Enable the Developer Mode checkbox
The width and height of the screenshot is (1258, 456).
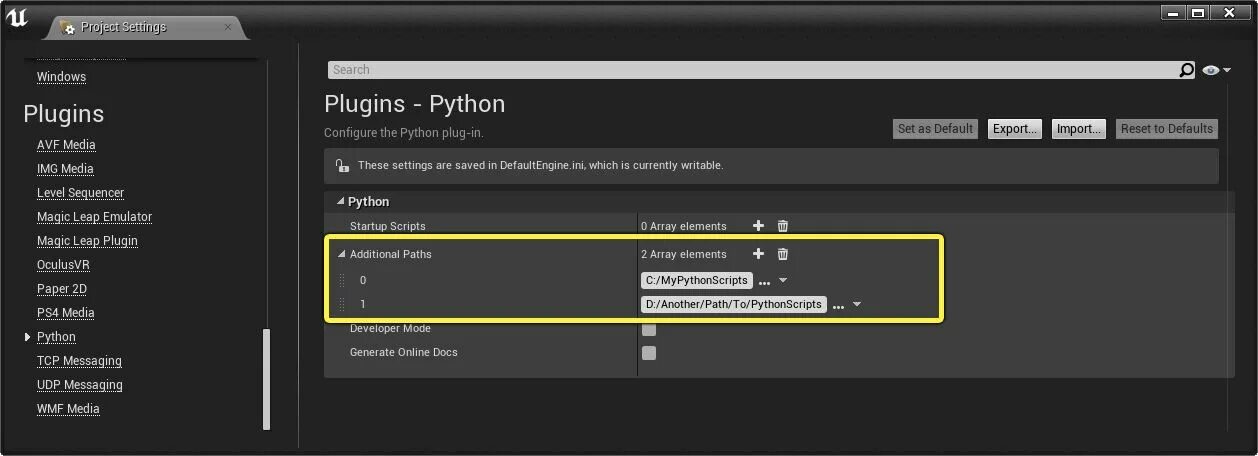point(649,329)
